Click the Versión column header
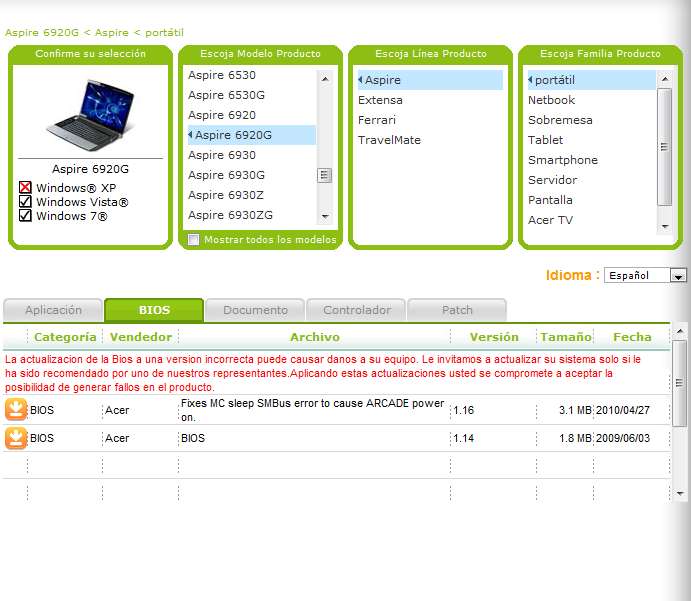The image size is (691, 601). point(494,337)
